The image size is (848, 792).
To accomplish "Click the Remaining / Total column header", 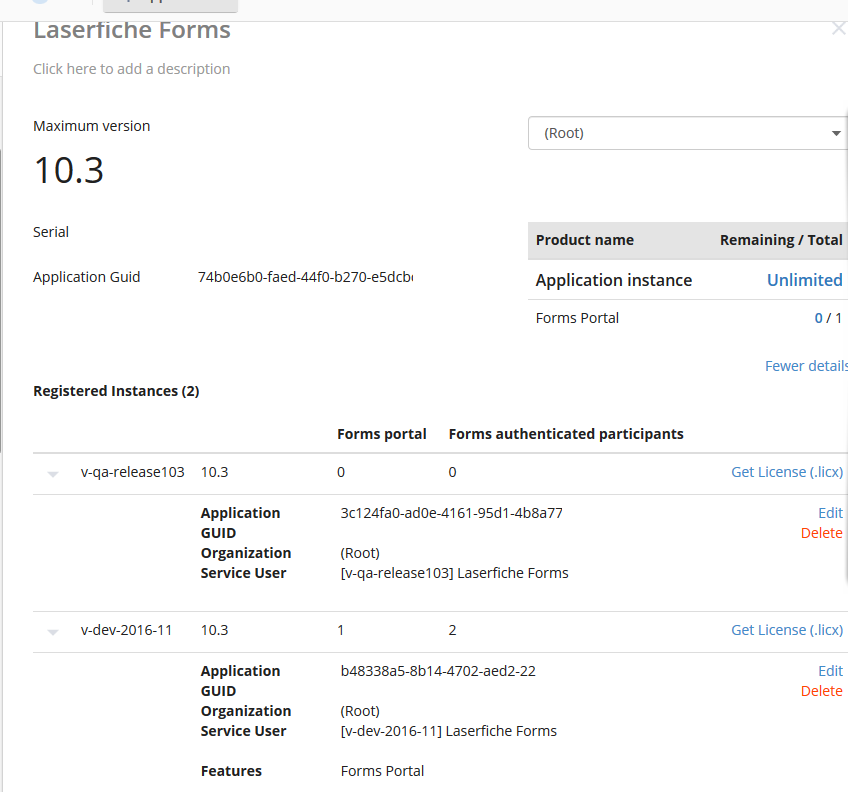I will pyautogui.click(x=781, y=240).
